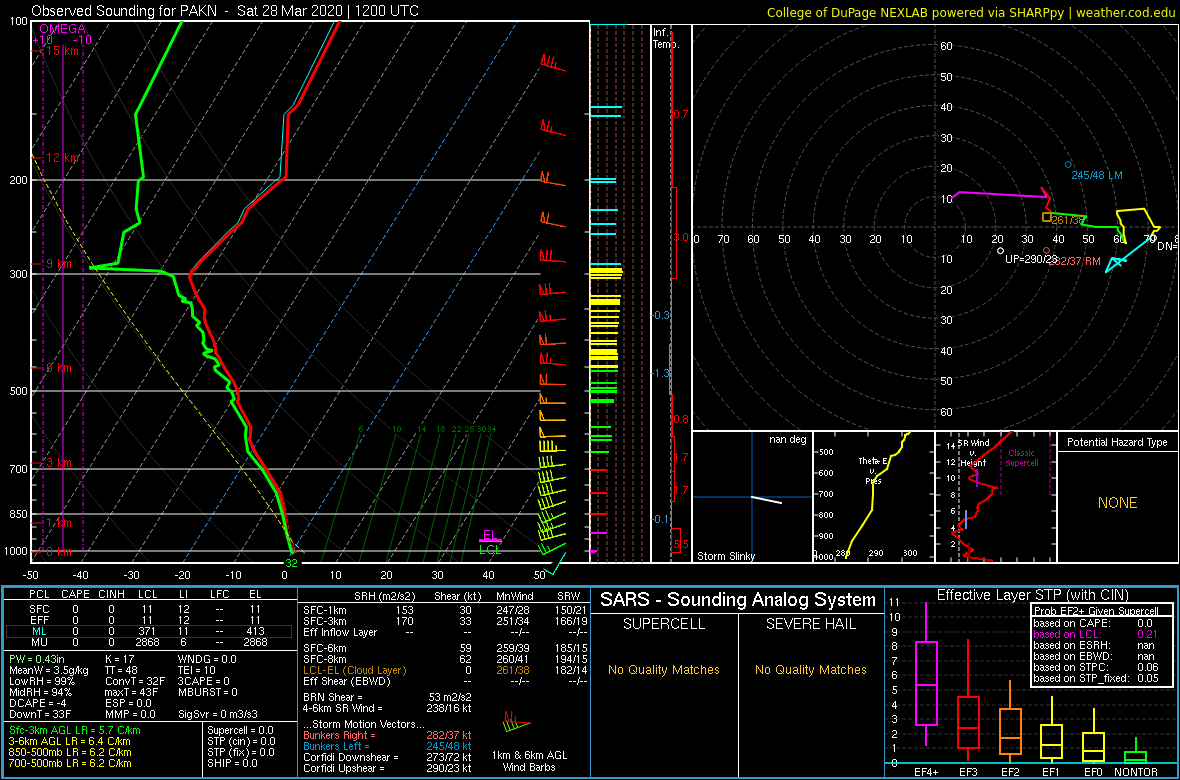This screenshot has width=1180, height=780.
Task: Select the 500 pressure level label
Action: [x=19, y=392]
